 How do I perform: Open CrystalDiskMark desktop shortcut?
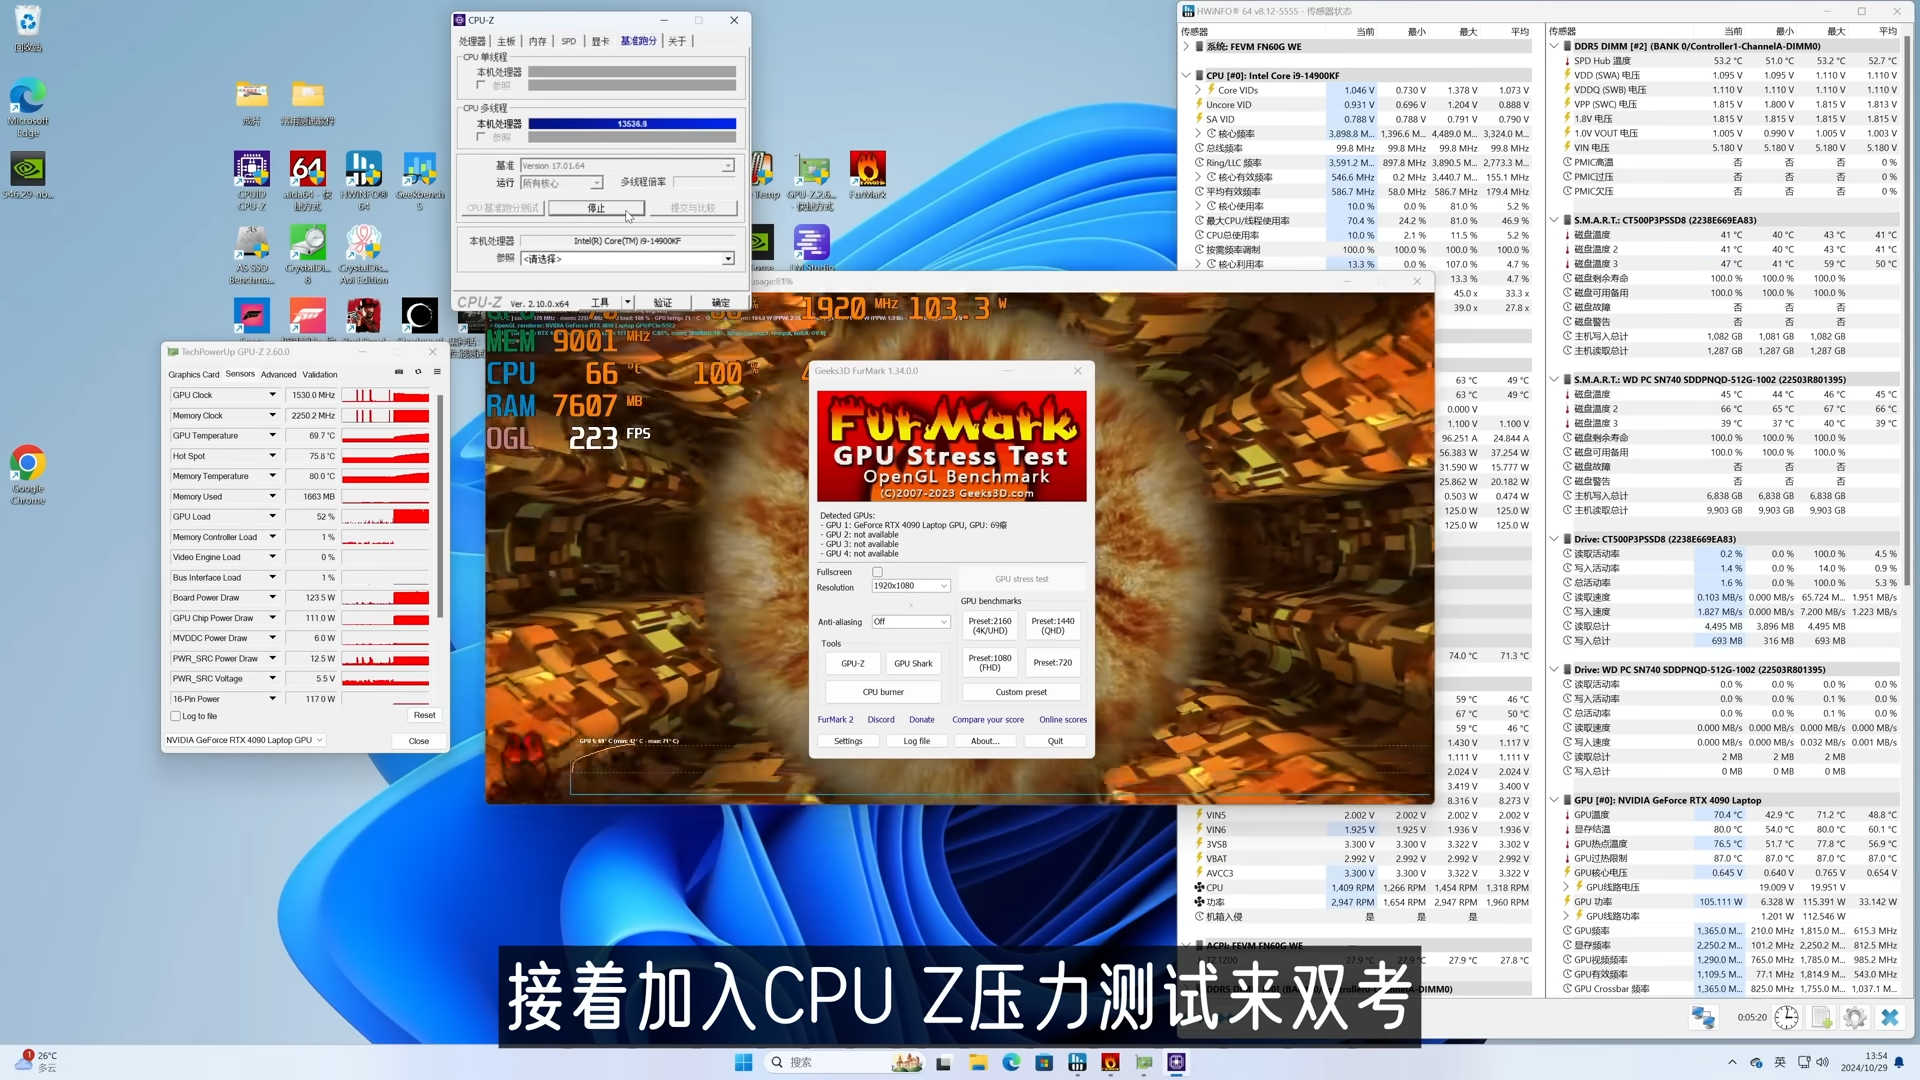click(308, 255)
